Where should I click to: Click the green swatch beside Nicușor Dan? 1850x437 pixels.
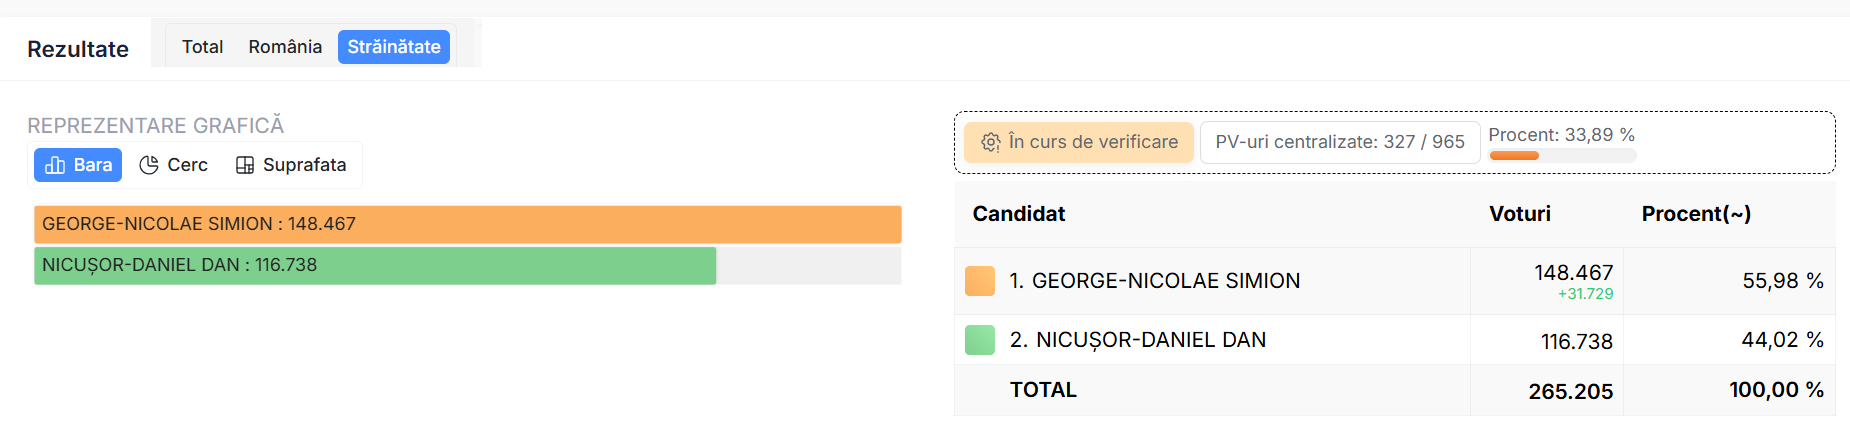(x=980, y=340)
